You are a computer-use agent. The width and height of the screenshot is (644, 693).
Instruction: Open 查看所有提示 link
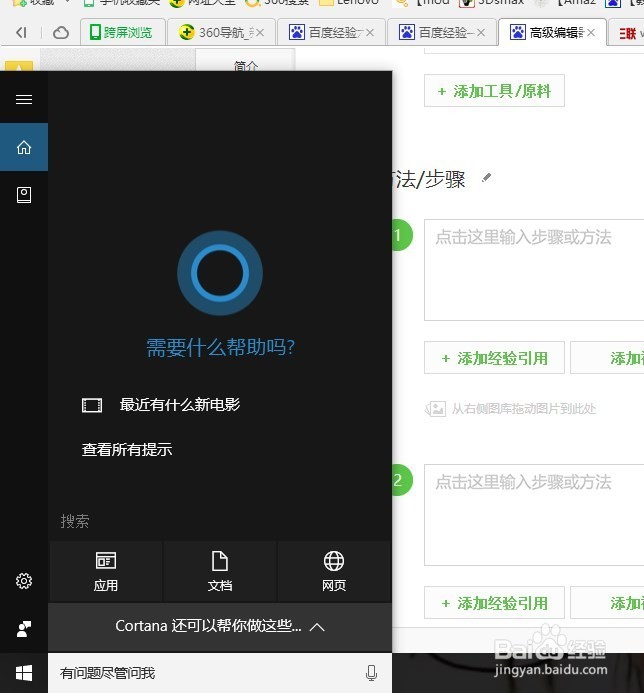click(127, 449)
